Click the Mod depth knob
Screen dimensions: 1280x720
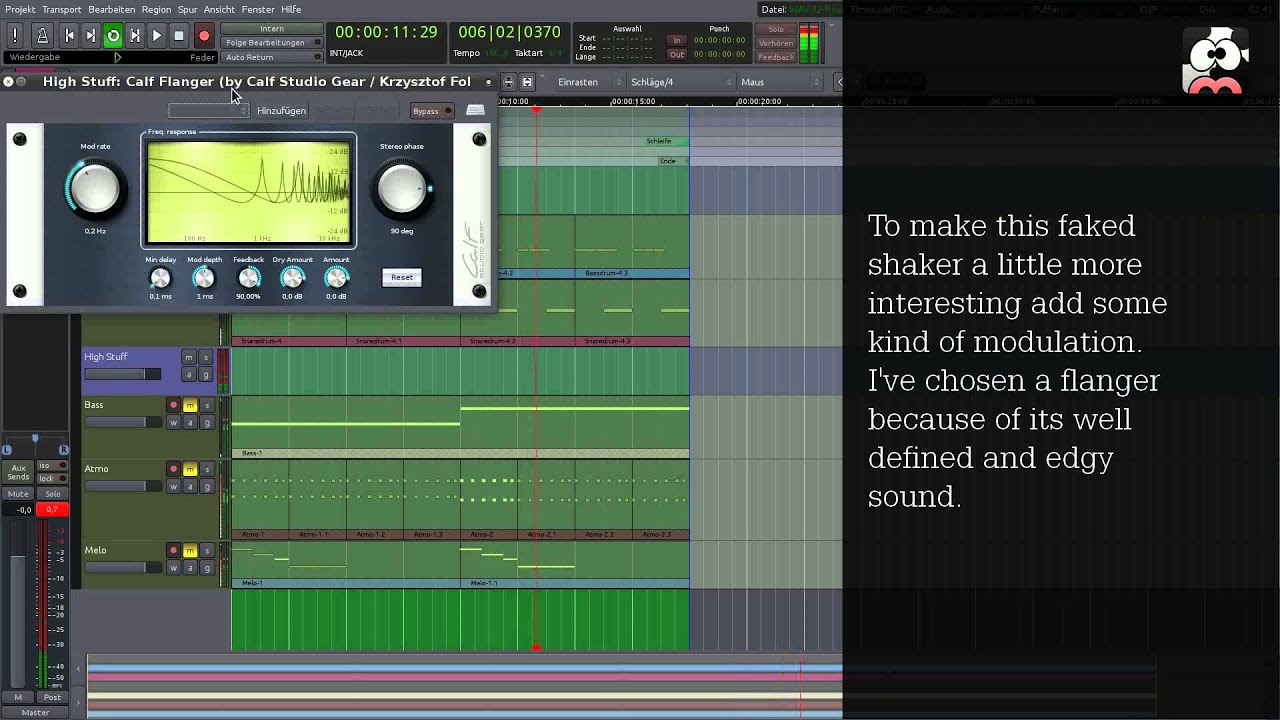click(x=204, y=279)
